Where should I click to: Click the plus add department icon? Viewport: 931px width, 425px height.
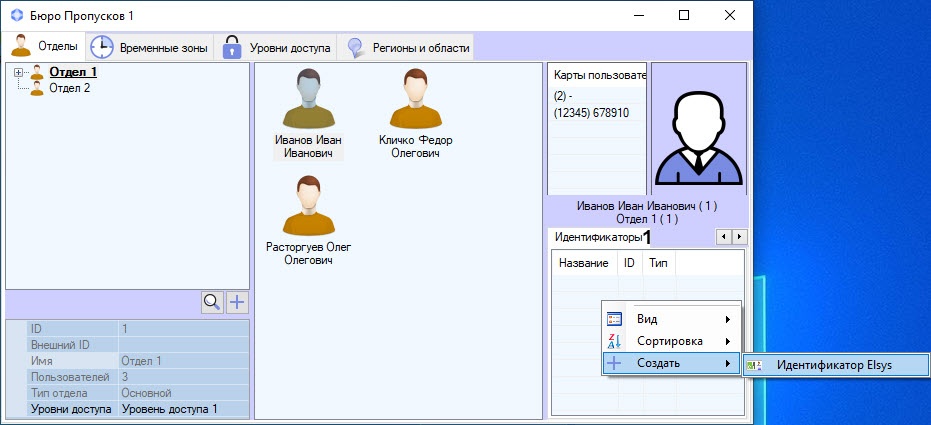(x=237, y=302)
